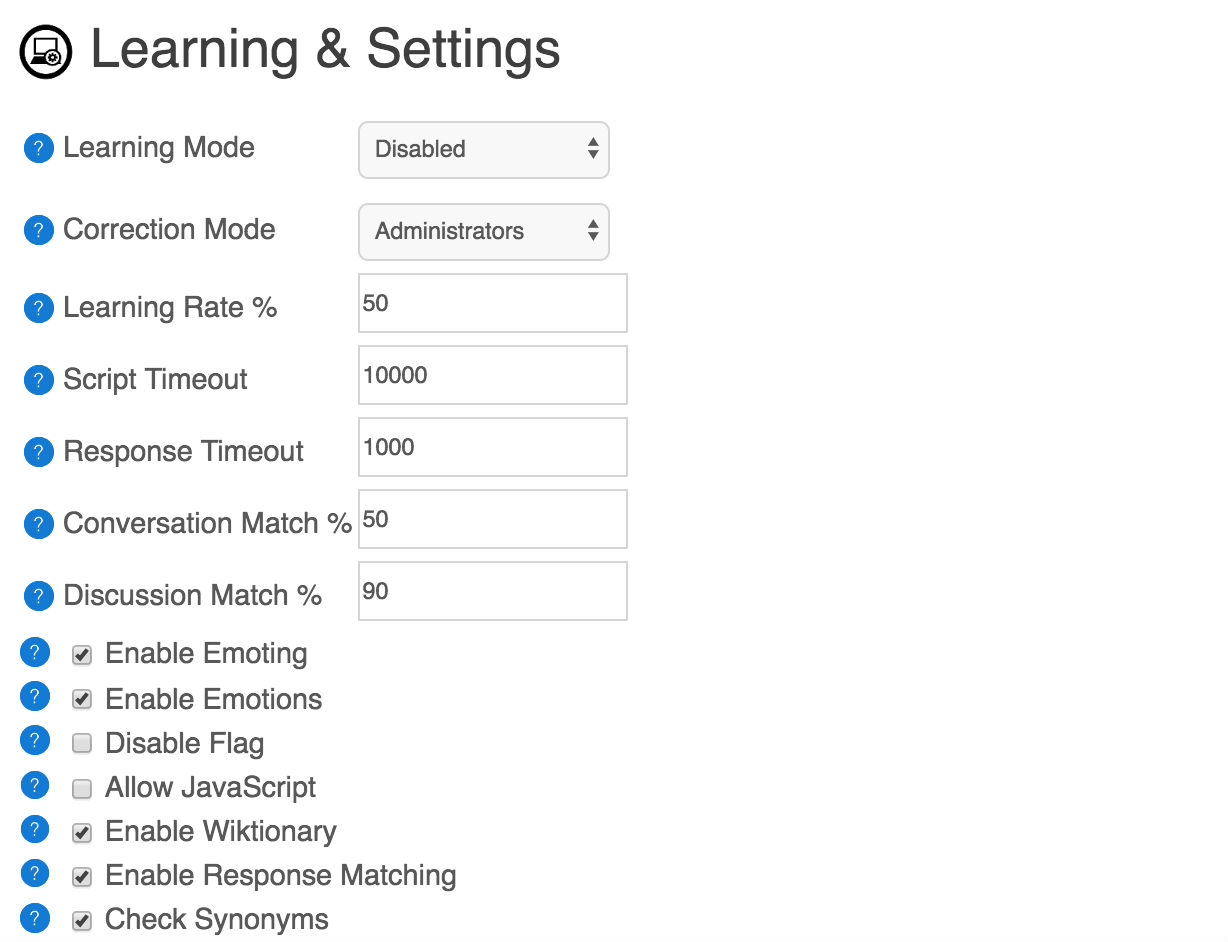This screenshot has height=942, width=1228.
Task: Click help icon beside Discussion Match %
Action: (x=38, y=597)
